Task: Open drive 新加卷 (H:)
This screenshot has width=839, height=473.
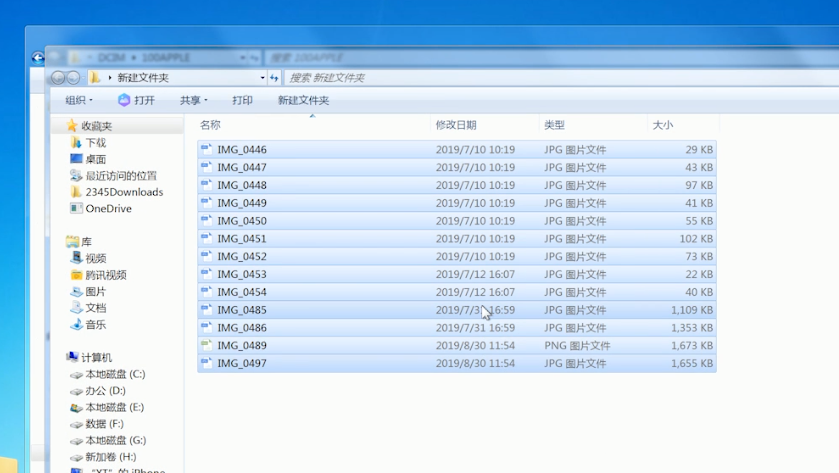Action: click(111, 457)
